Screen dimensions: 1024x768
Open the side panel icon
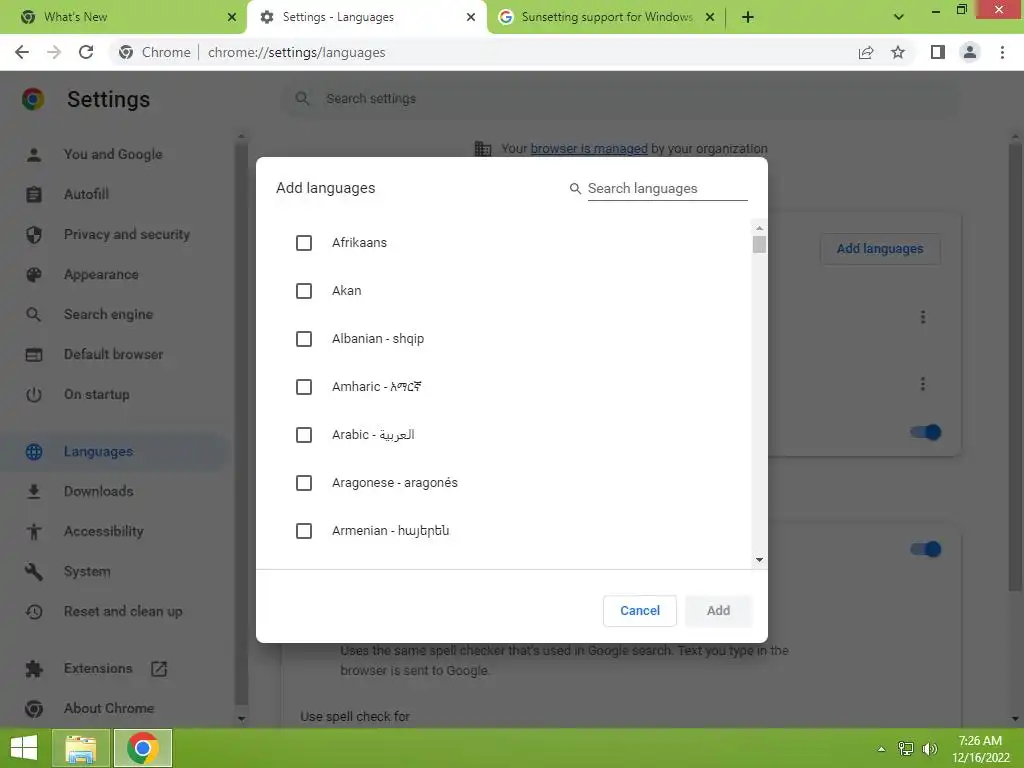click(x=938, y=52)
